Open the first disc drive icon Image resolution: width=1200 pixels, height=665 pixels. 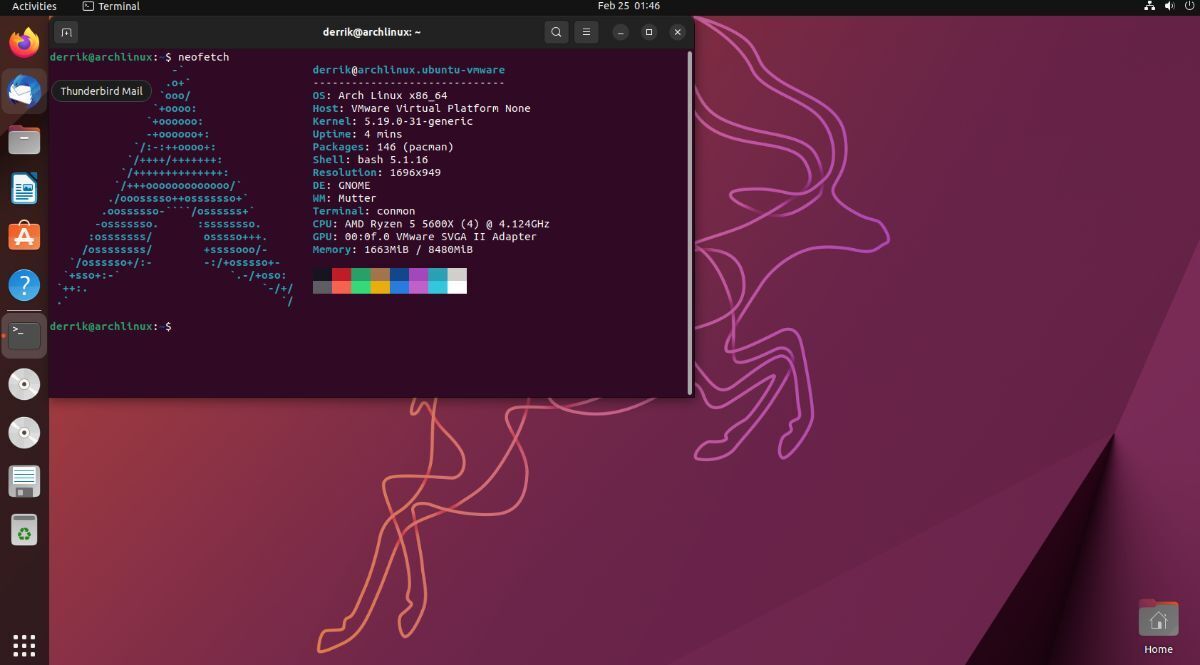[24, 384]
